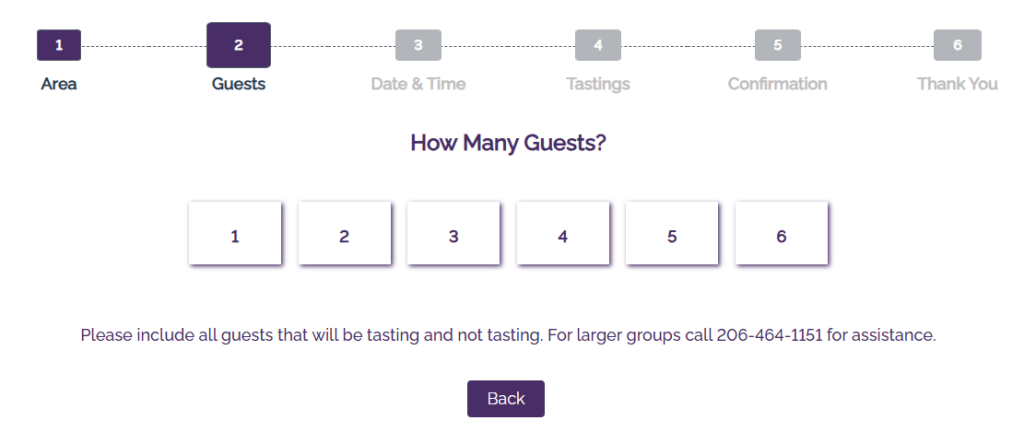This screenshot has width=1024, height=432.
Task: Click step 2 number square
Action: pyautogui.click(x=238, y=45)
